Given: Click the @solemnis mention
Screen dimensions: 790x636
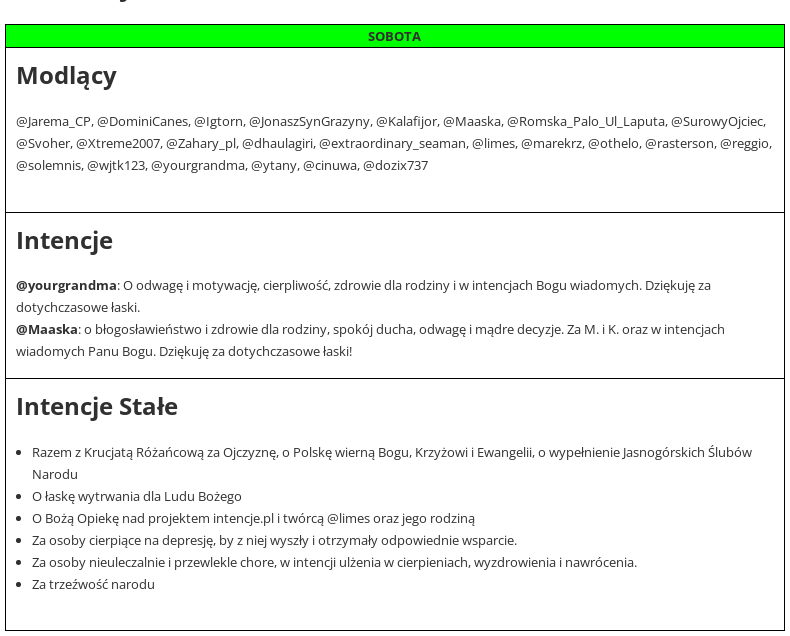Looking at the screenshot, I should point(48,165).
